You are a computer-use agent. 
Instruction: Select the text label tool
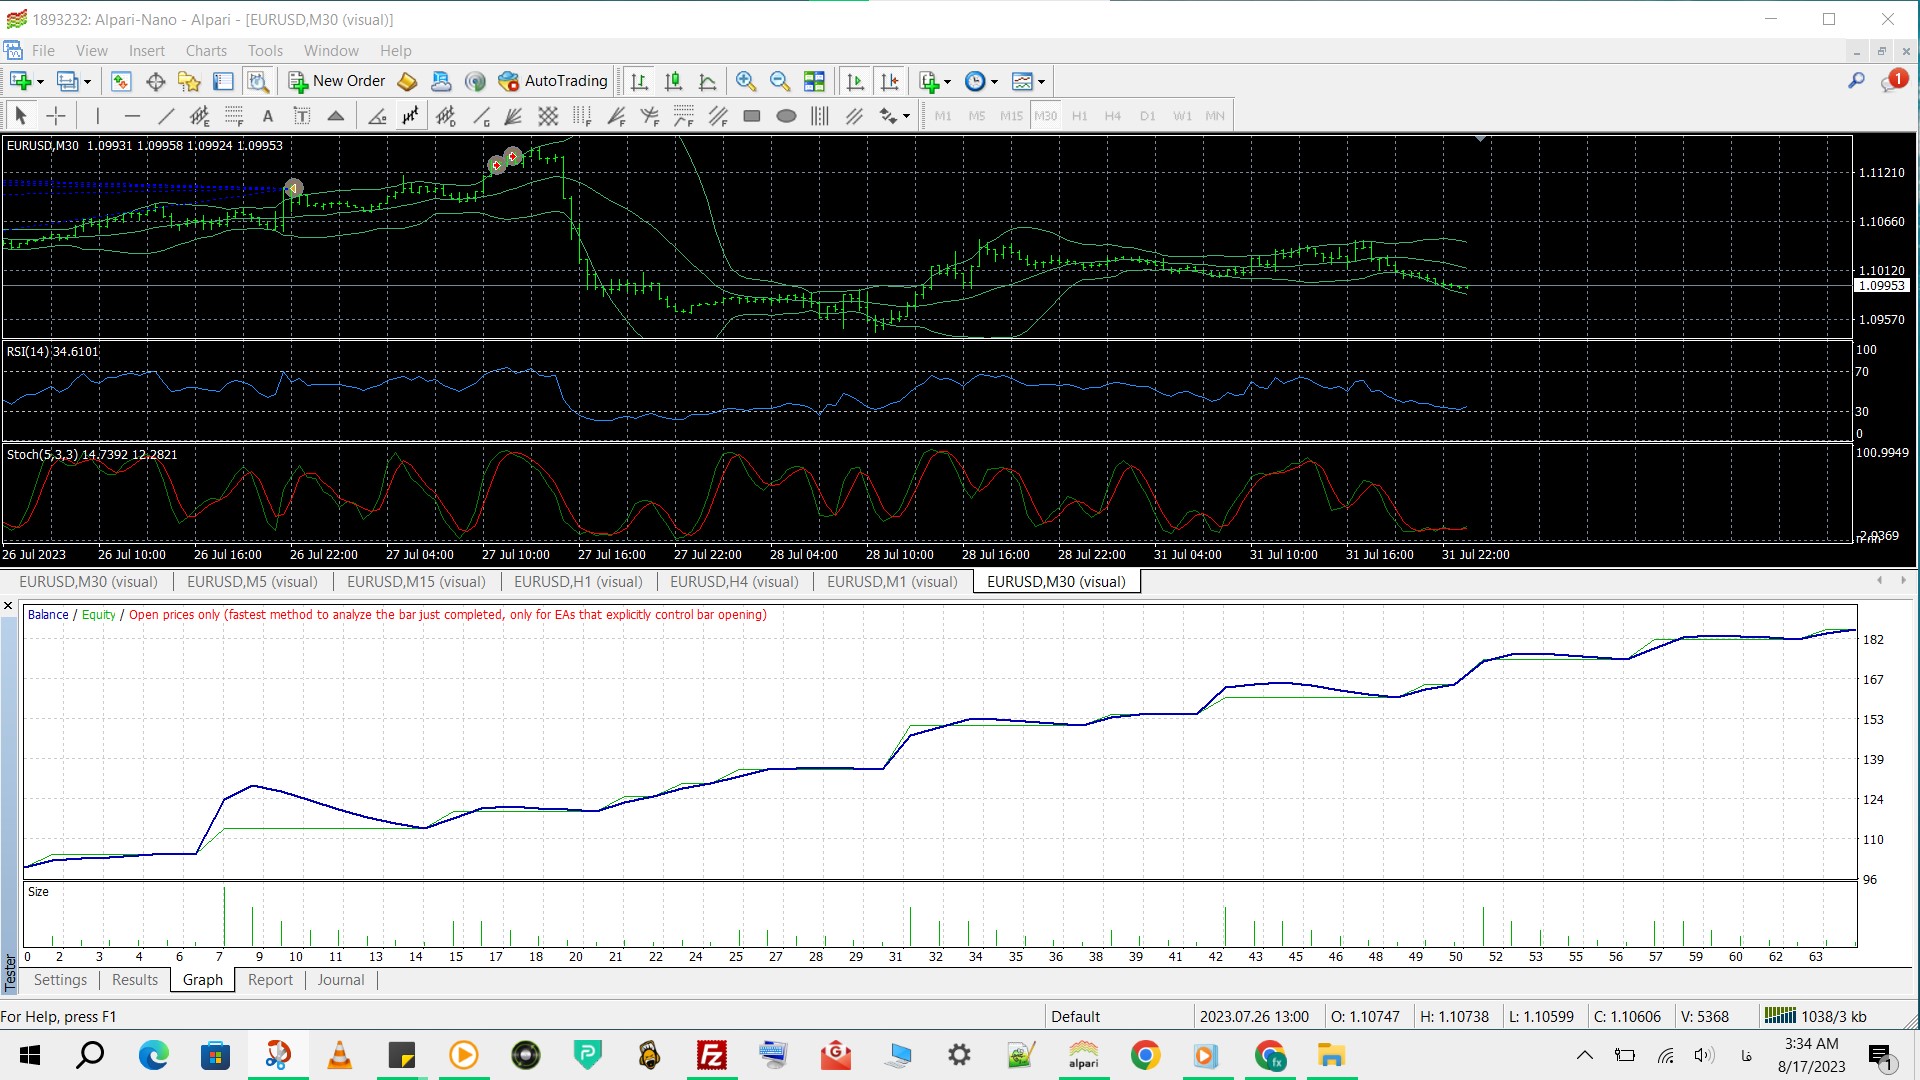pyautogui.click(x=302, y=116)
